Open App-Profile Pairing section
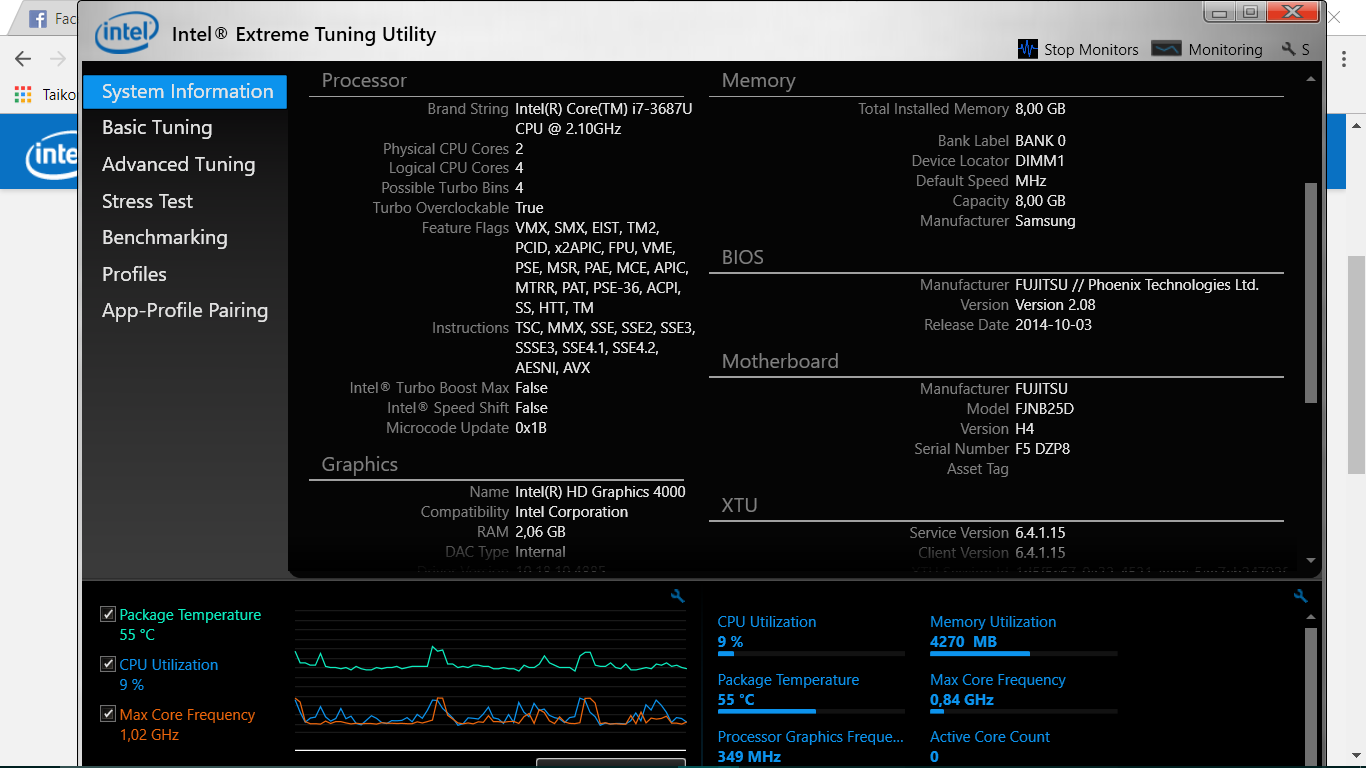This screenshot has height=768, width=1366. tap(185, 310)
